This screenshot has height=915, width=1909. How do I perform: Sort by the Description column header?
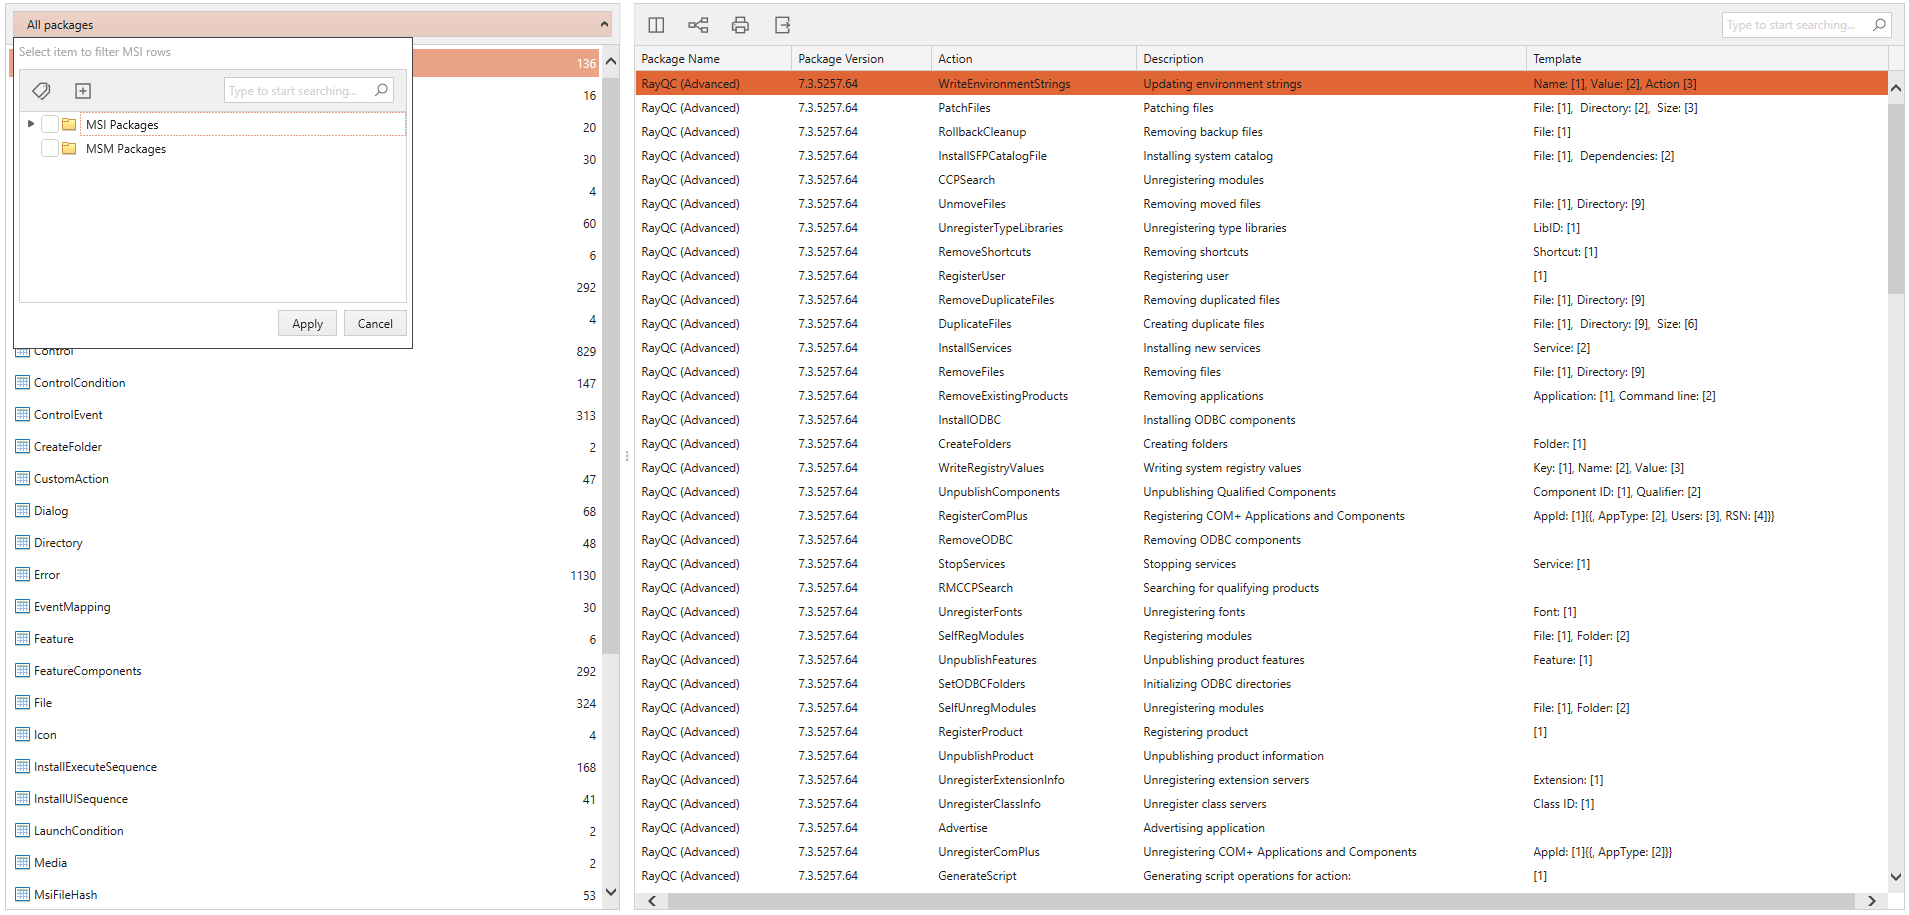pyautogui.click(x=1173, y=59)
